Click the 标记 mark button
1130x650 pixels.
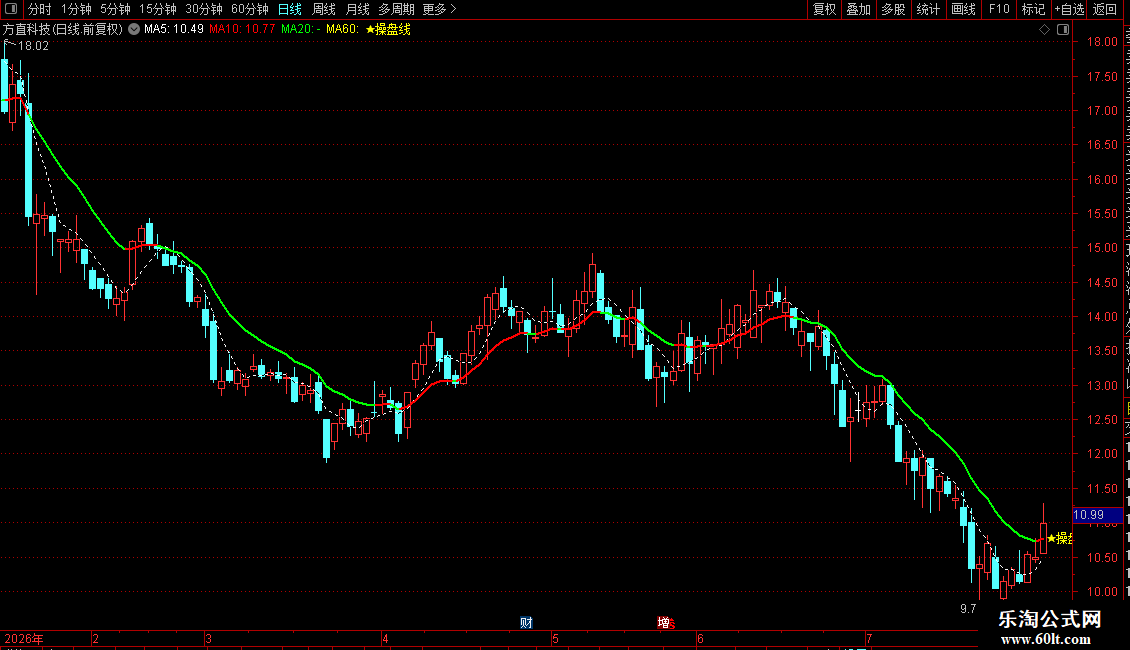(x=1033, y=9)
